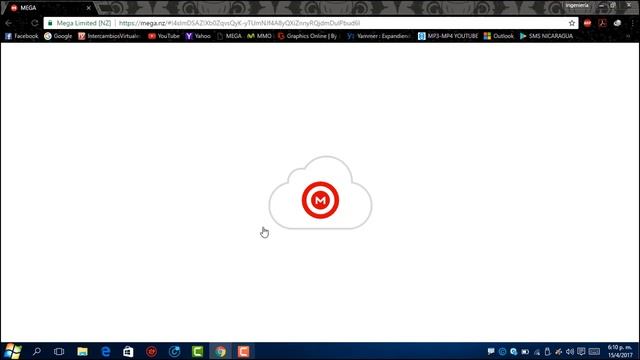Open the MMO bookmark
Image resolution: width=640 pixels, height=360 pixels.
[x=259, y=36]
